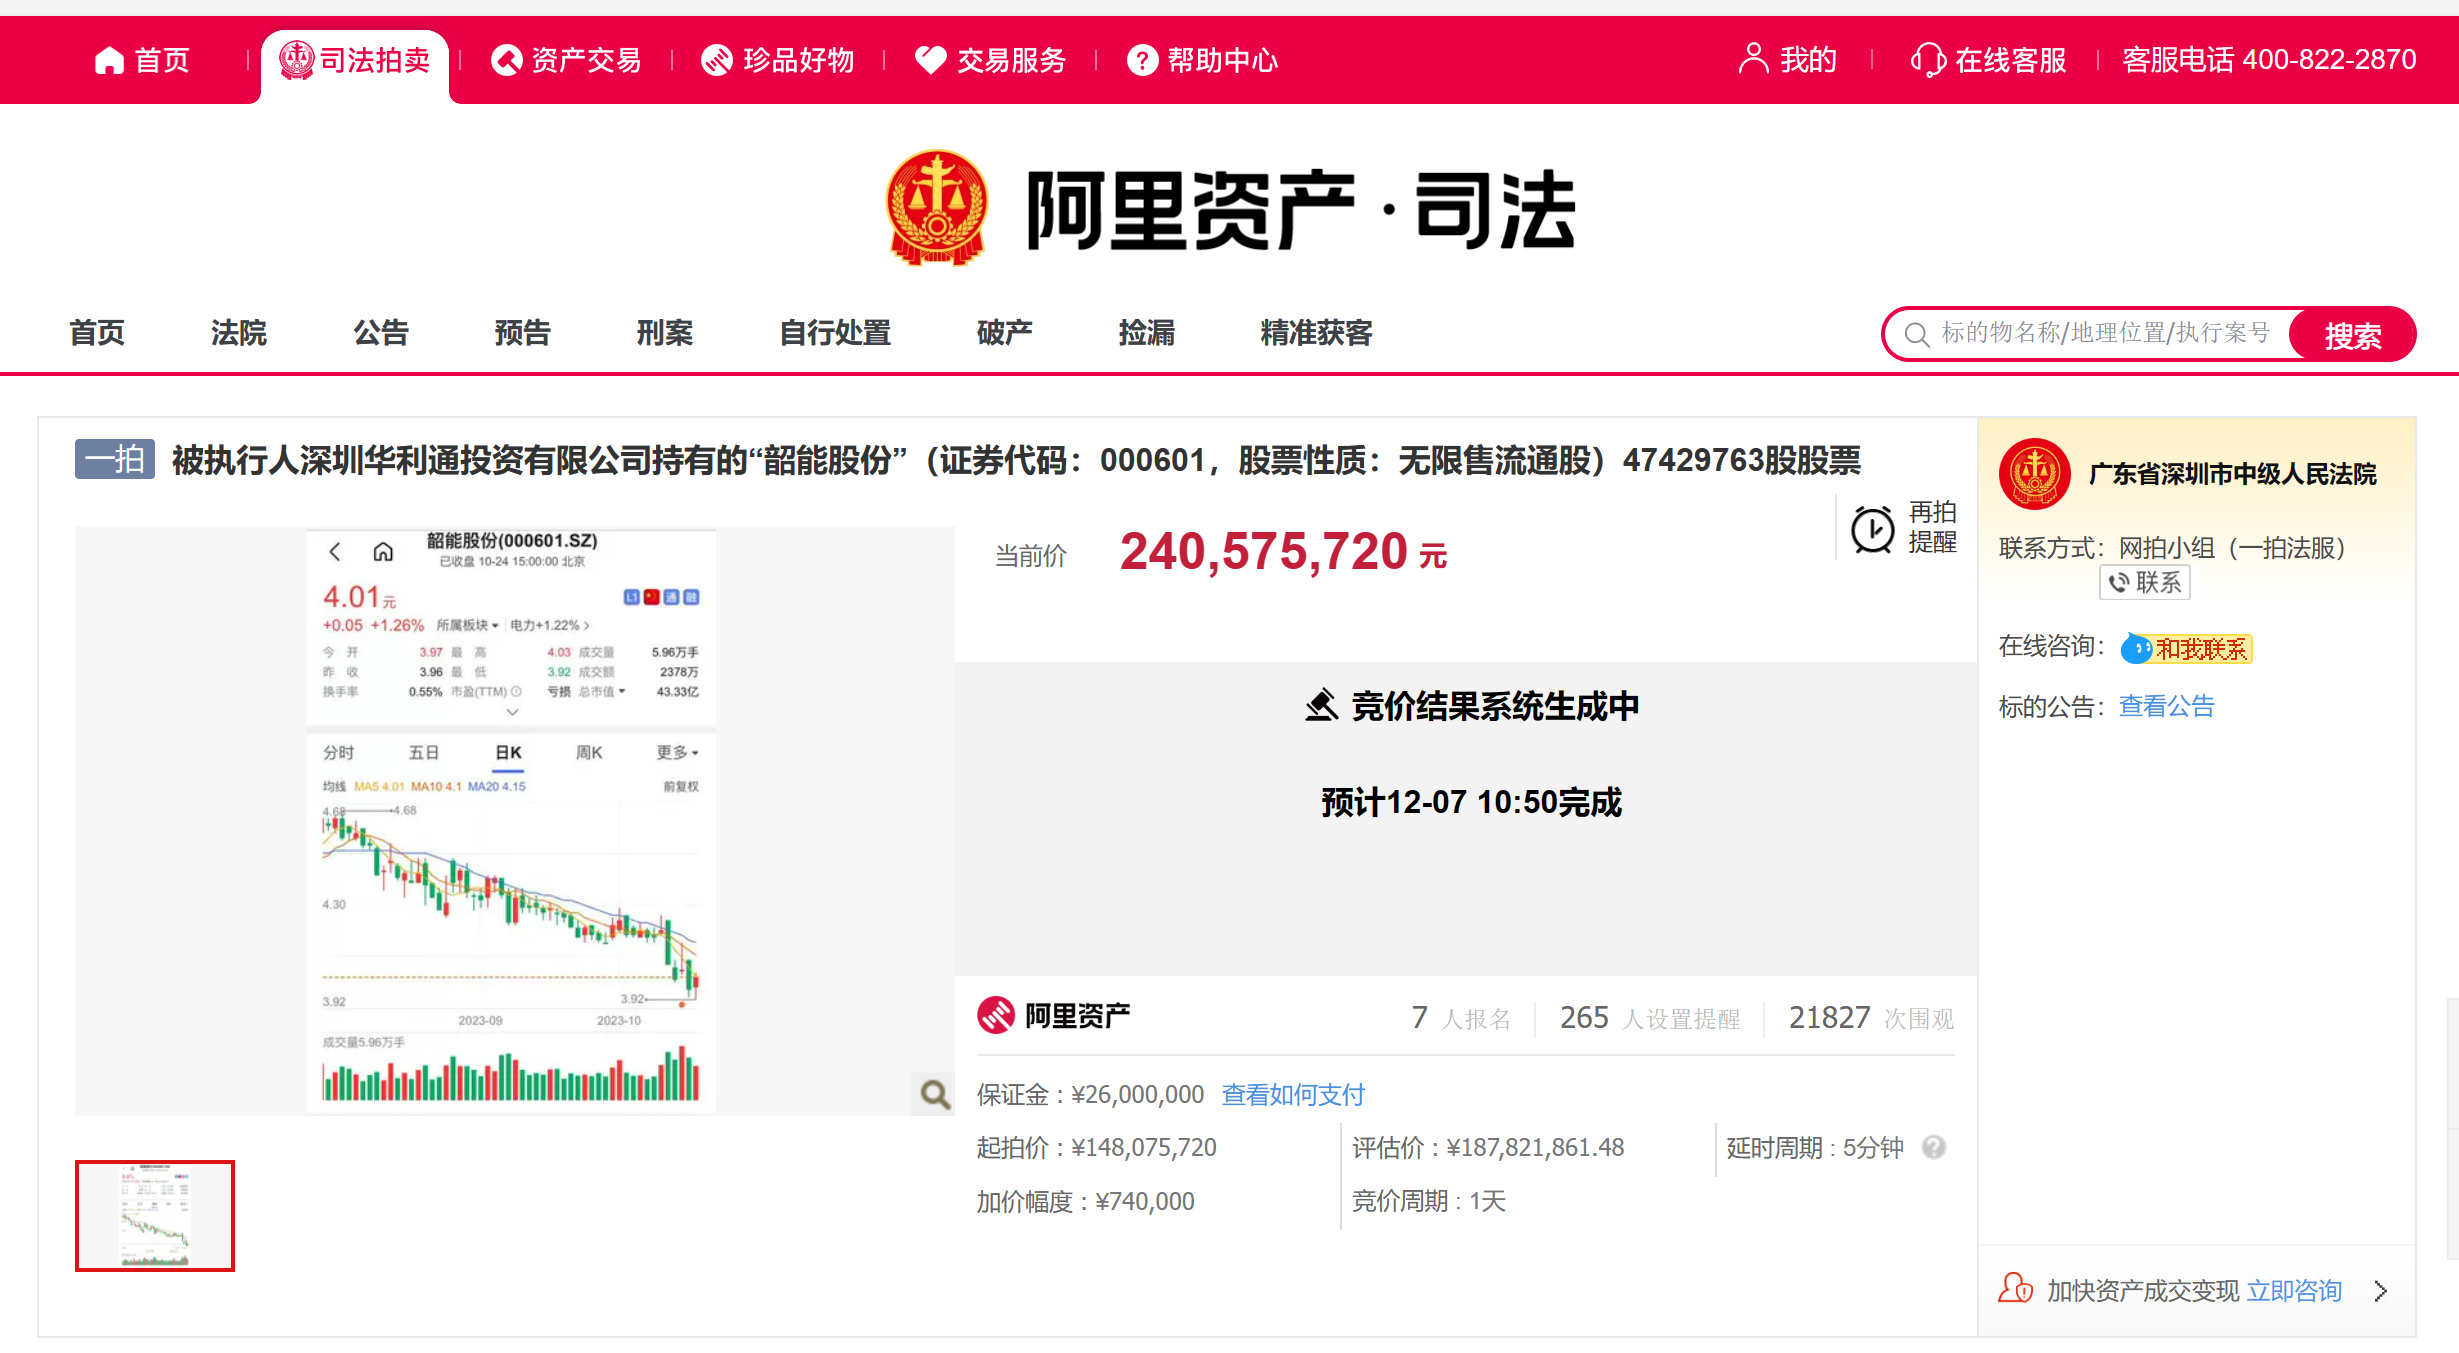Go to 刑案 in secondary navigation
The width and height of the screenshot is (2459, 1353).
664,332
